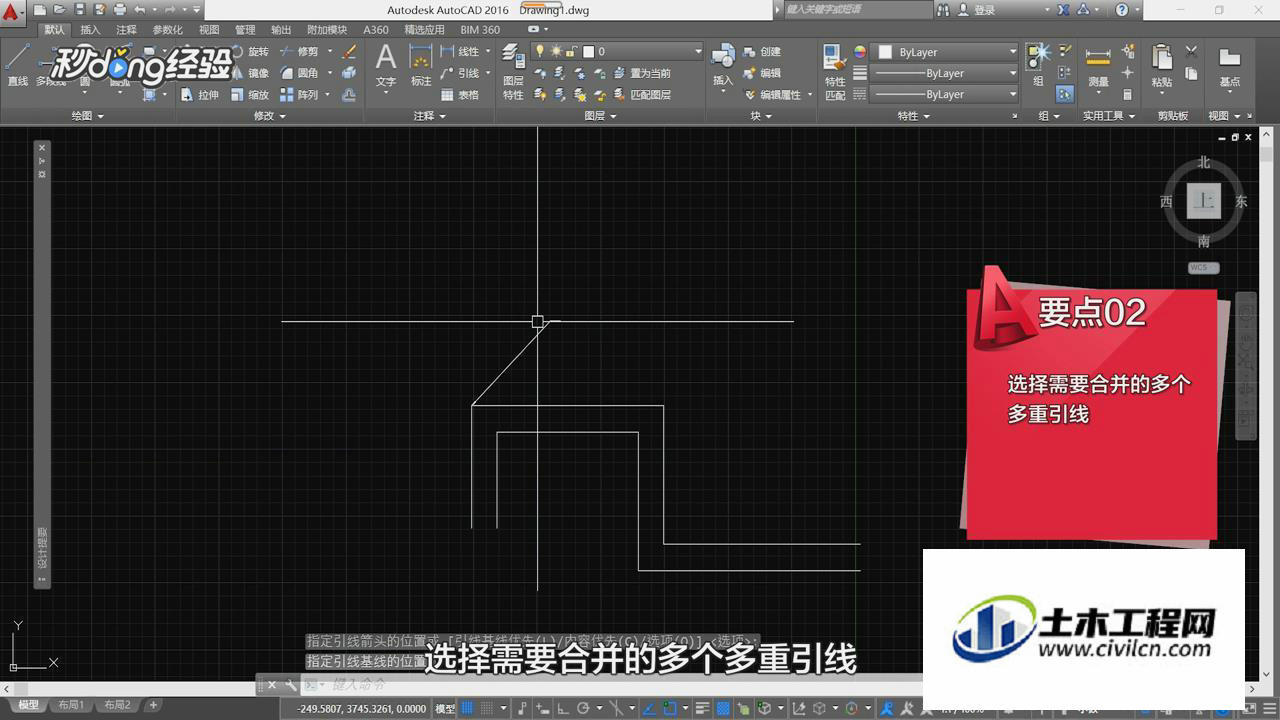This screenshot has width=1280, height=720.
Task: Click the New file icon in quick access toolbar
Action: pyautogui.click(x=40, y=10)
